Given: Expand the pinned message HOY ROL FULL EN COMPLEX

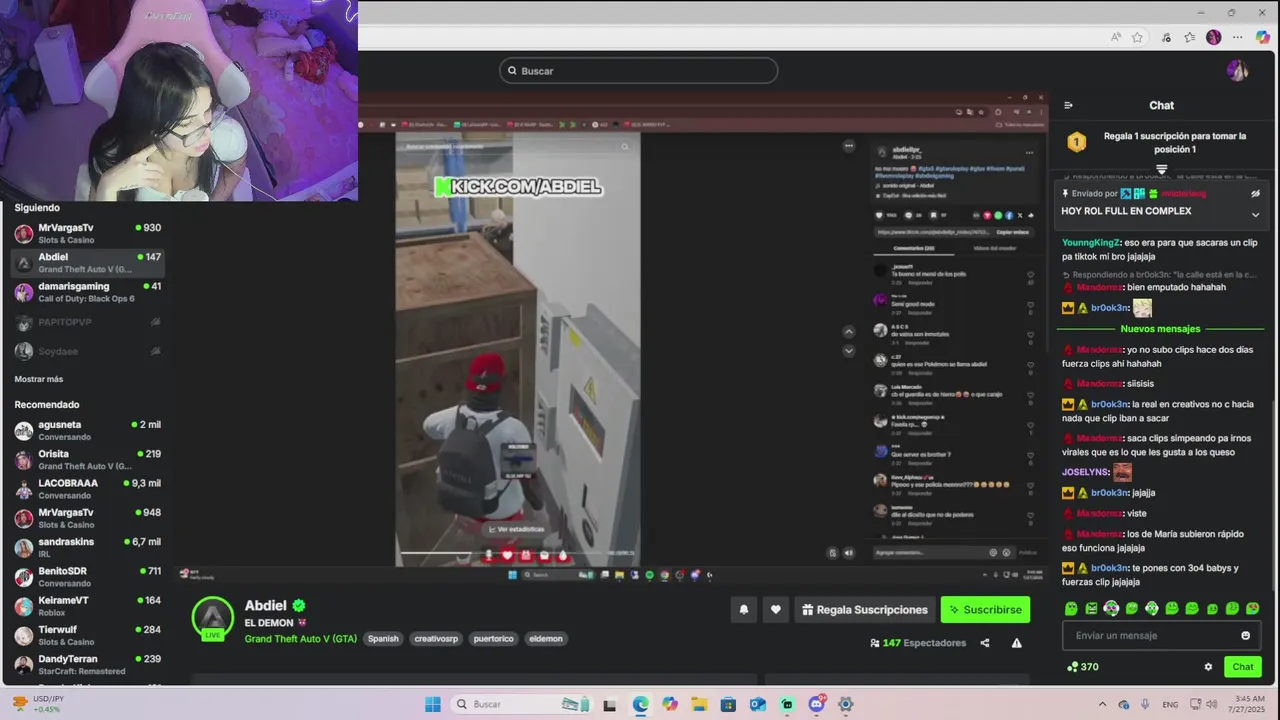Looking at the screenshot, I should 1255,214.
